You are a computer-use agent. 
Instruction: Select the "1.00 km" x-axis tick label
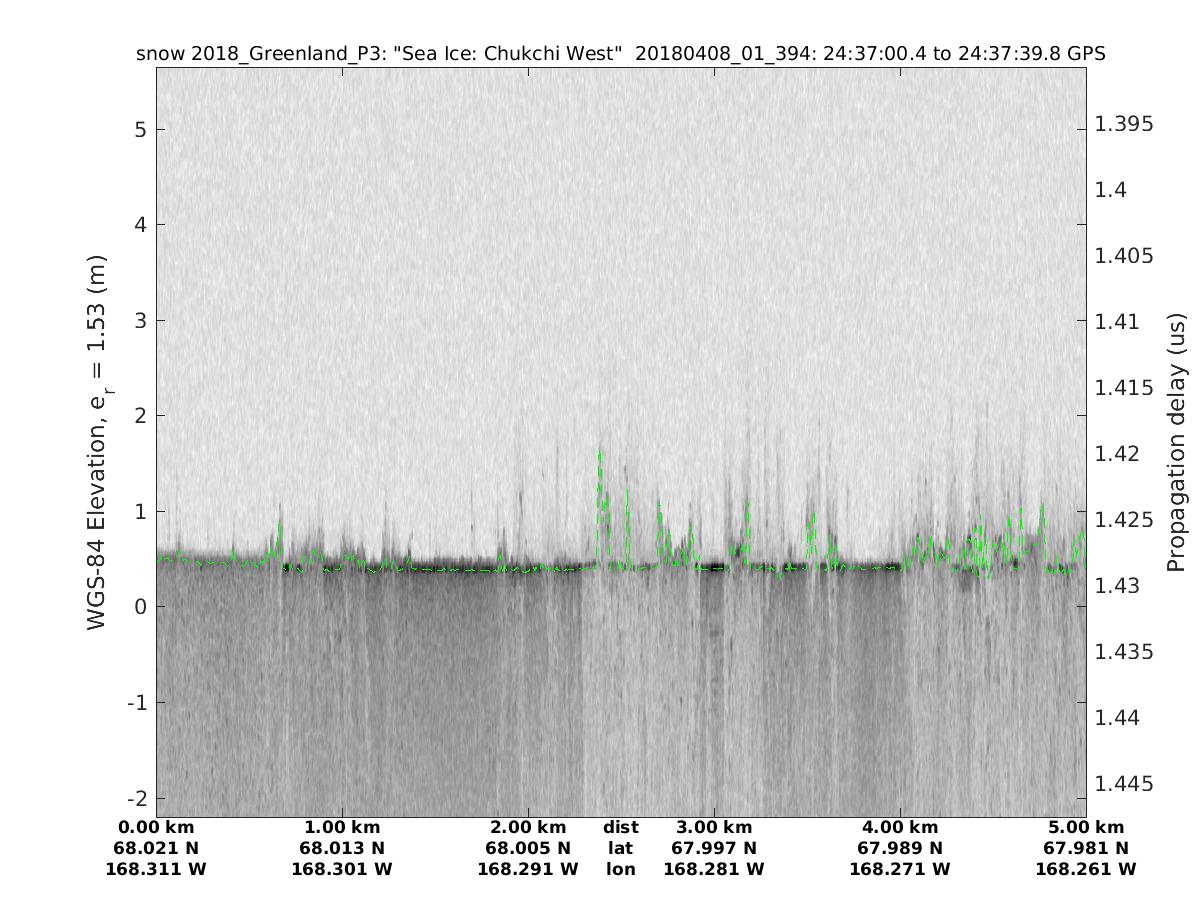click(x=342, y=827)
